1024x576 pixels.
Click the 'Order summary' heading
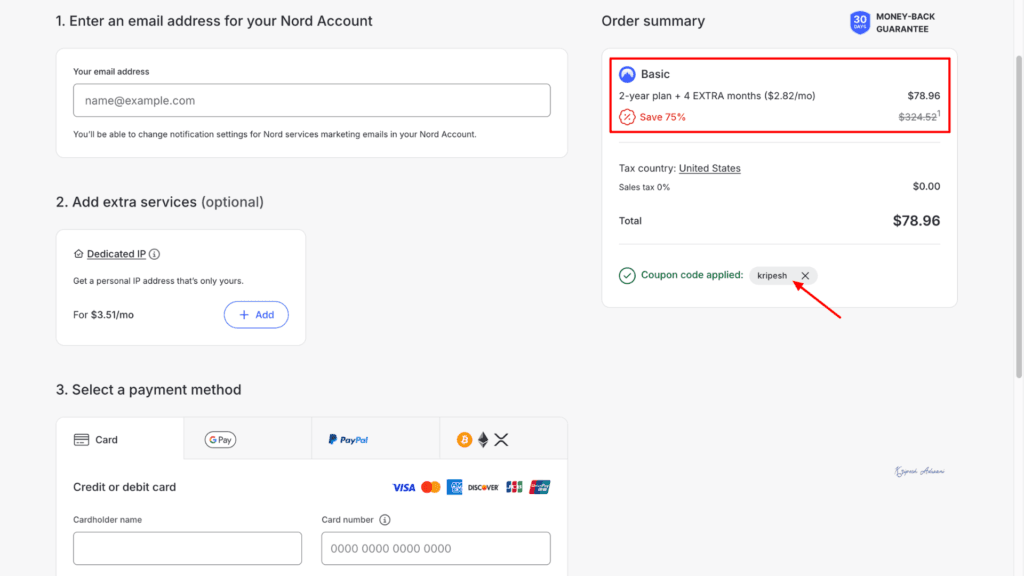tap(653, 21)
